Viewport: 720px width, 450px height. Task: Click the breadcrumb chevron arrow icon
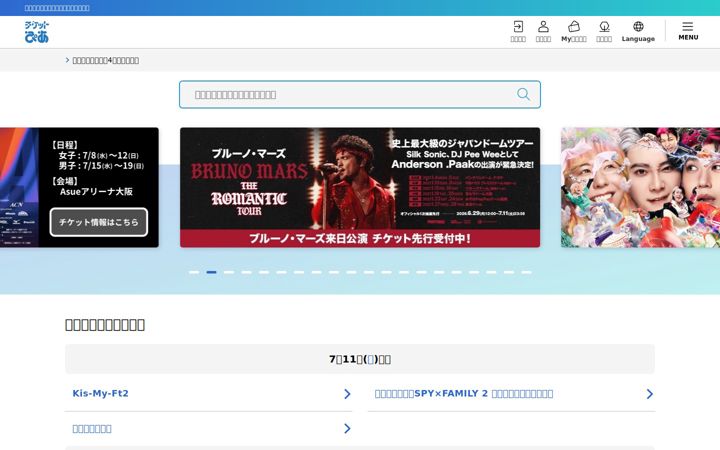68,60
